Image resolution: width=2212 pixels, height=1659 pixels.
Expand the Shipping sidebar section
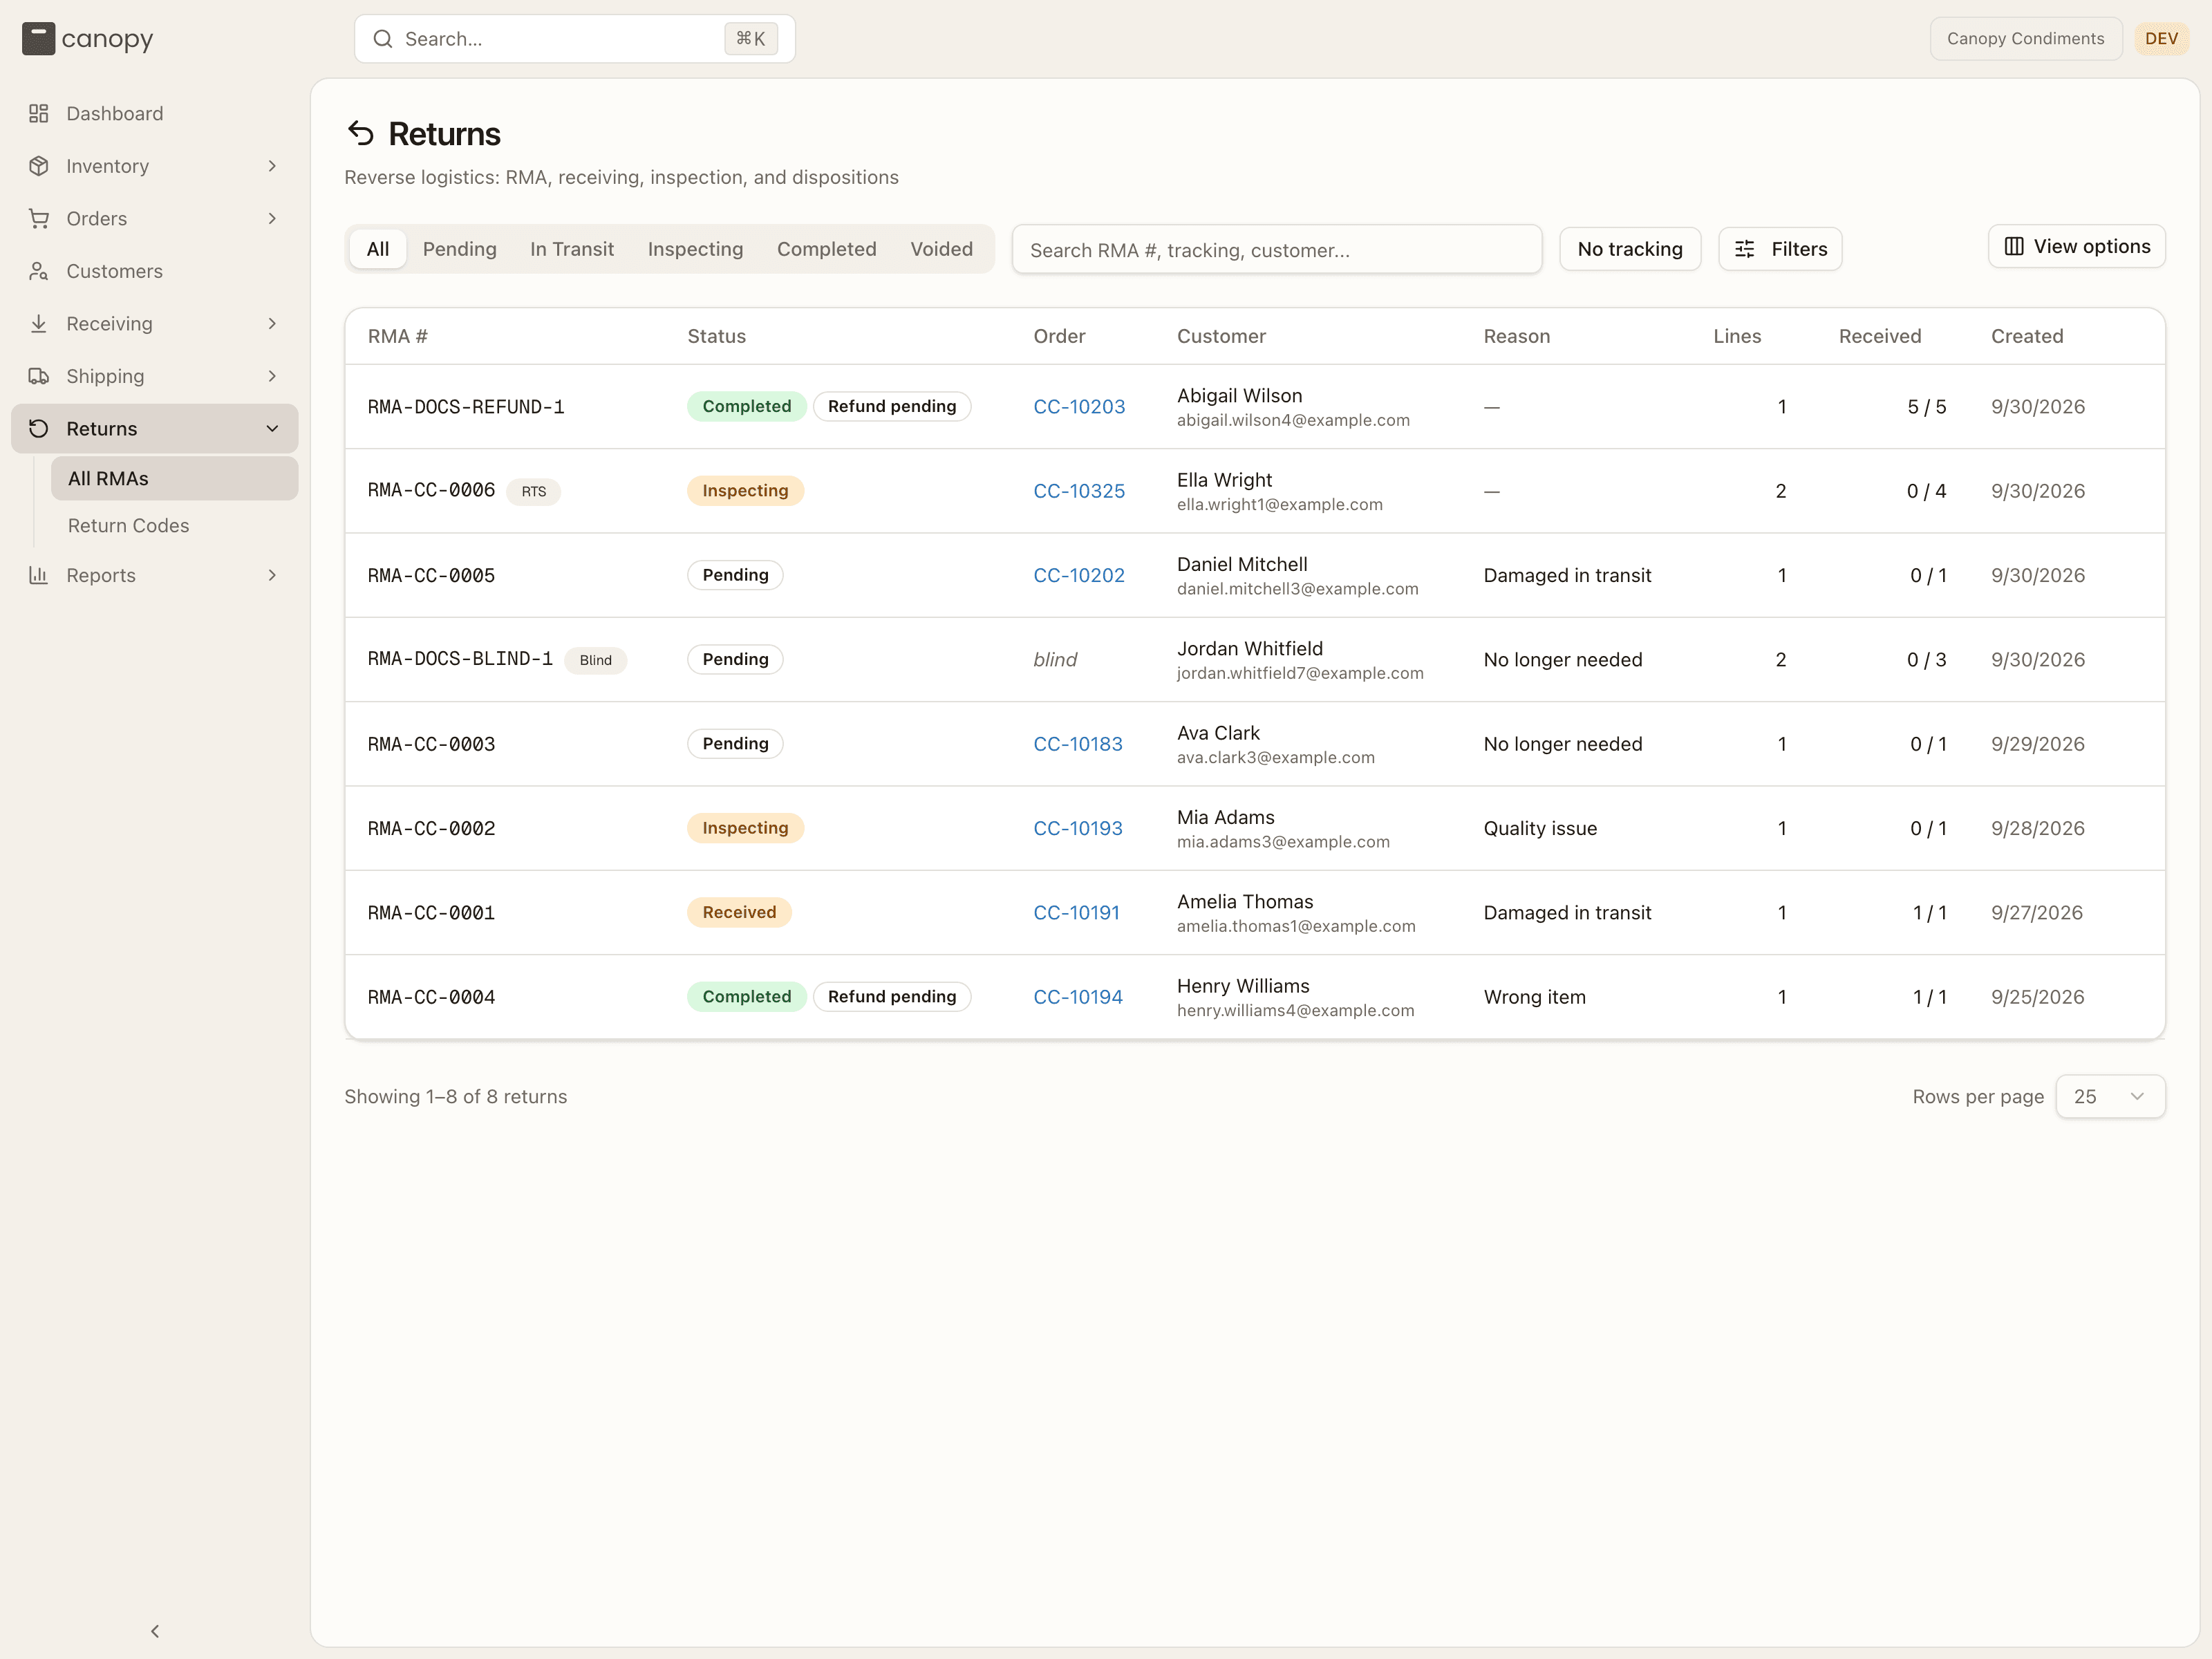(272, 376)
